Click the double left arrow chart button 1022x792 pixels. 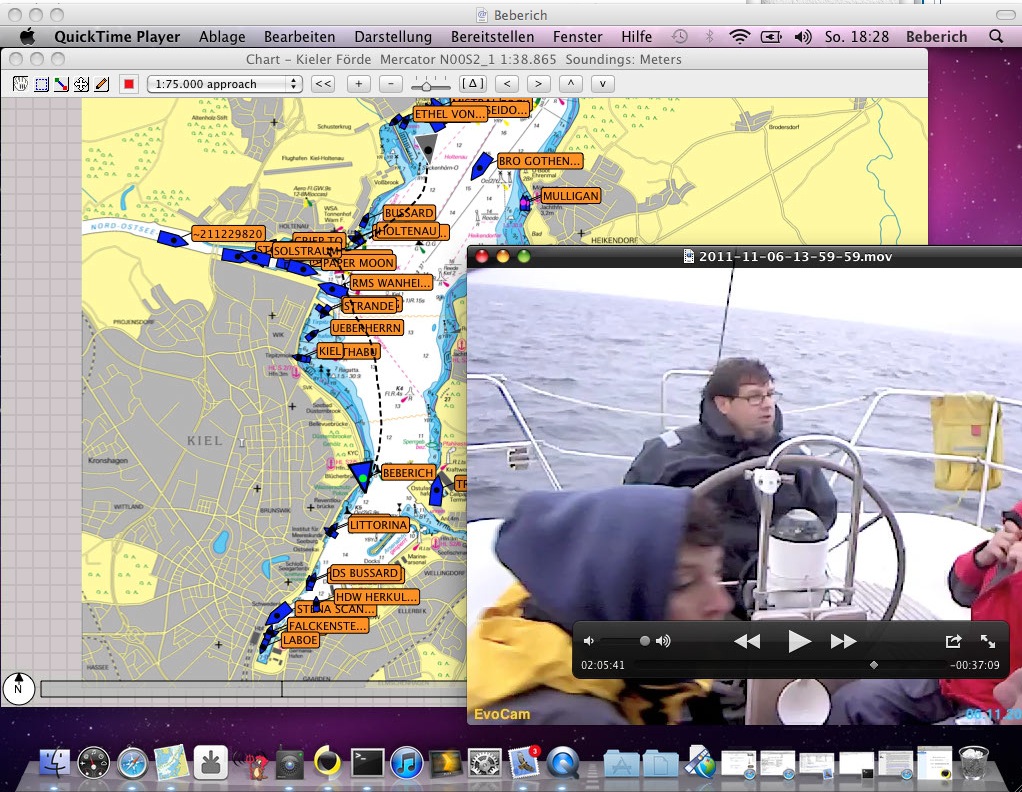click(323, 84)
